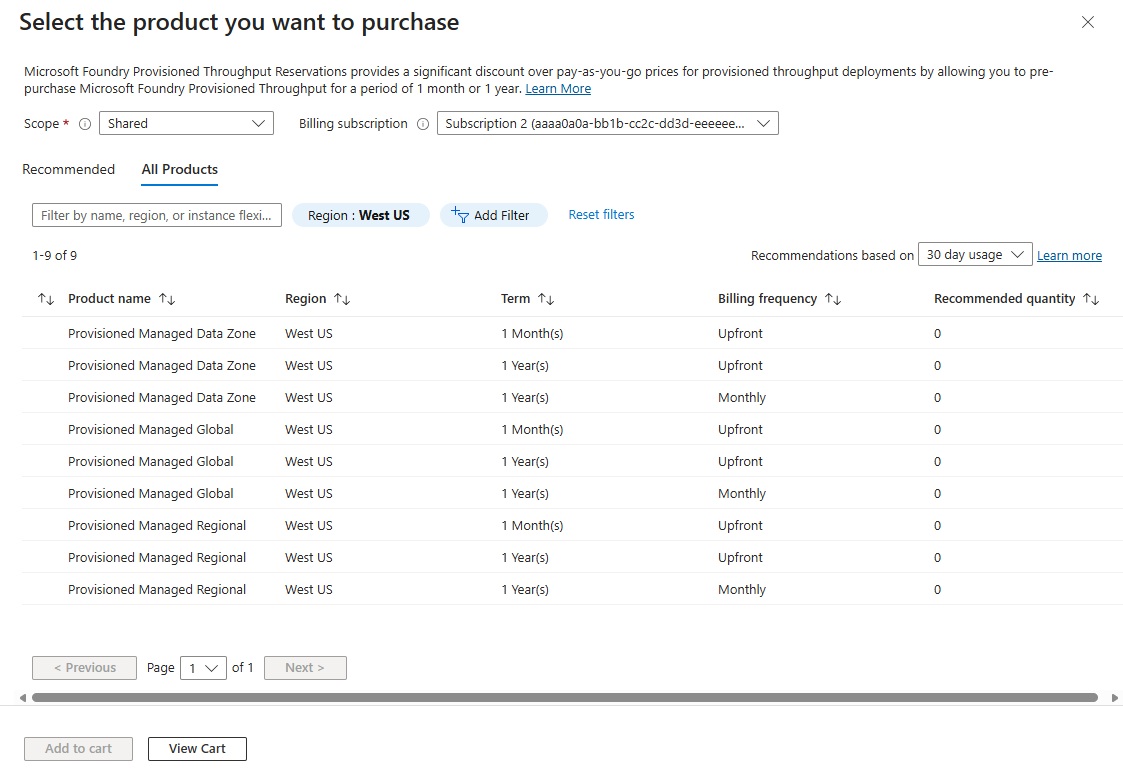
Task: Click Monthly in the Provisioned Managed Global row
Action: tap(742, 494)
